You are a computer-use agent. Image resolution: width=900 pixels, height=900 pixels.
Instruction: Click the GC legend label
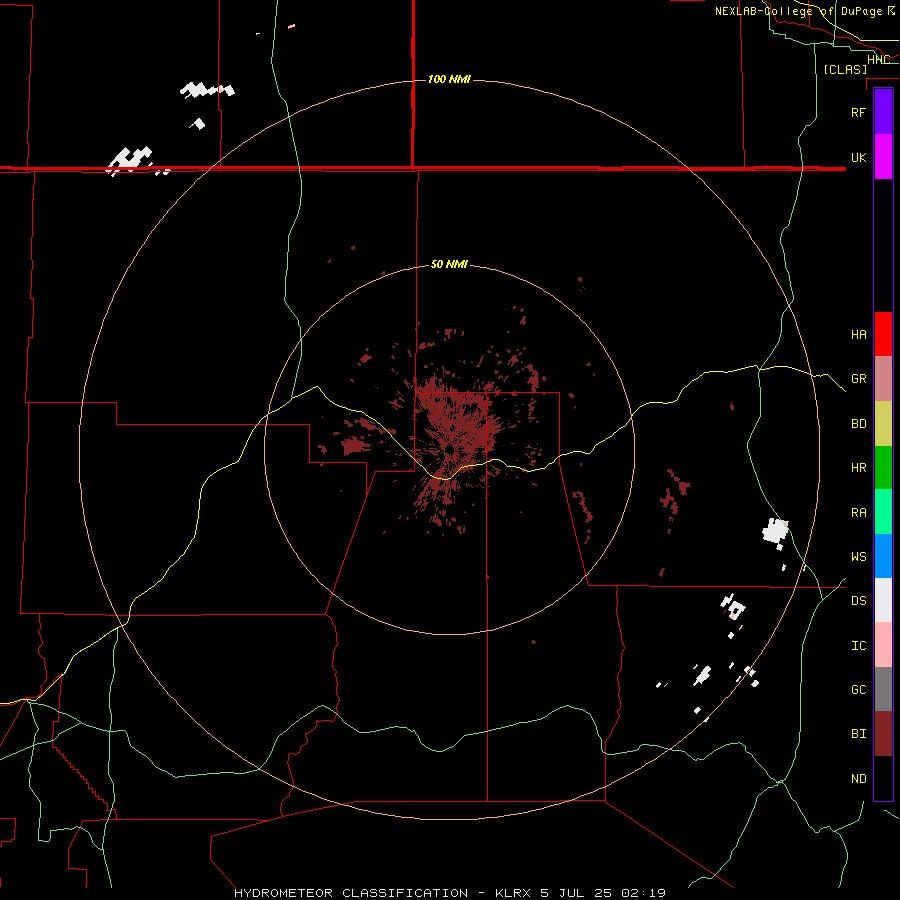[x=858, y=689]
